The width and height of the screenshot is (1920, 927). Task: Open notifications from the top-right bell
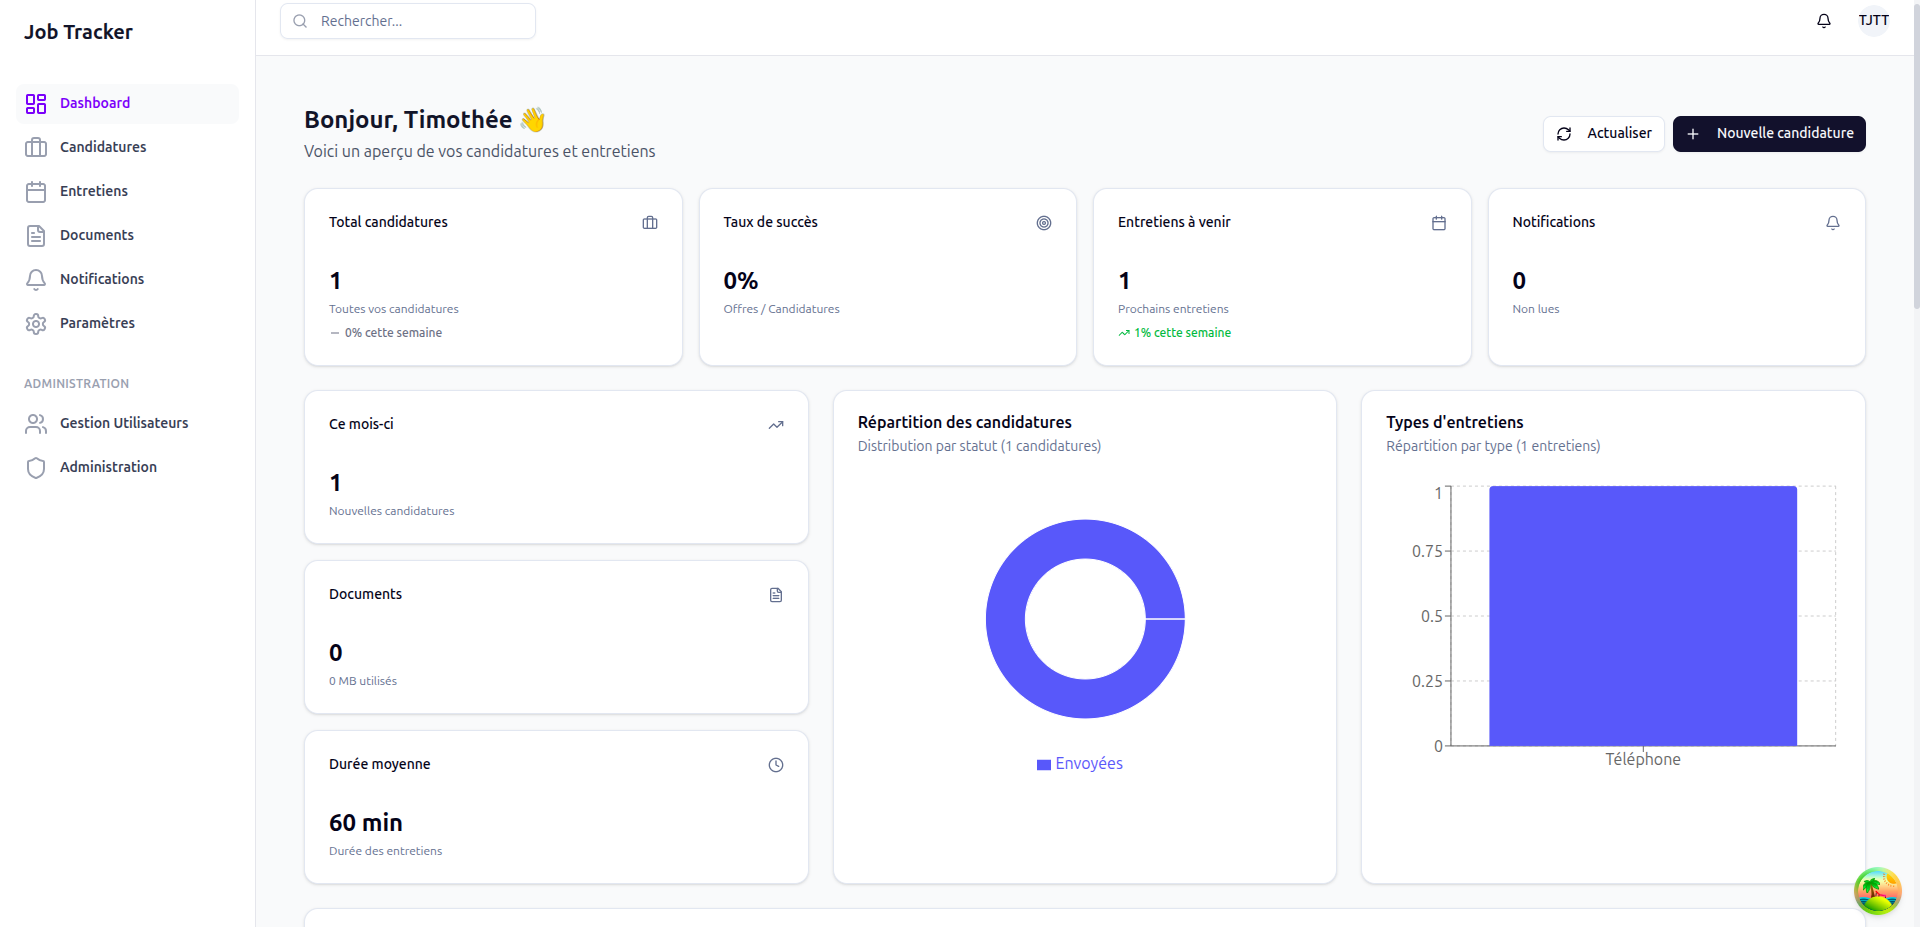[1824, 20]
